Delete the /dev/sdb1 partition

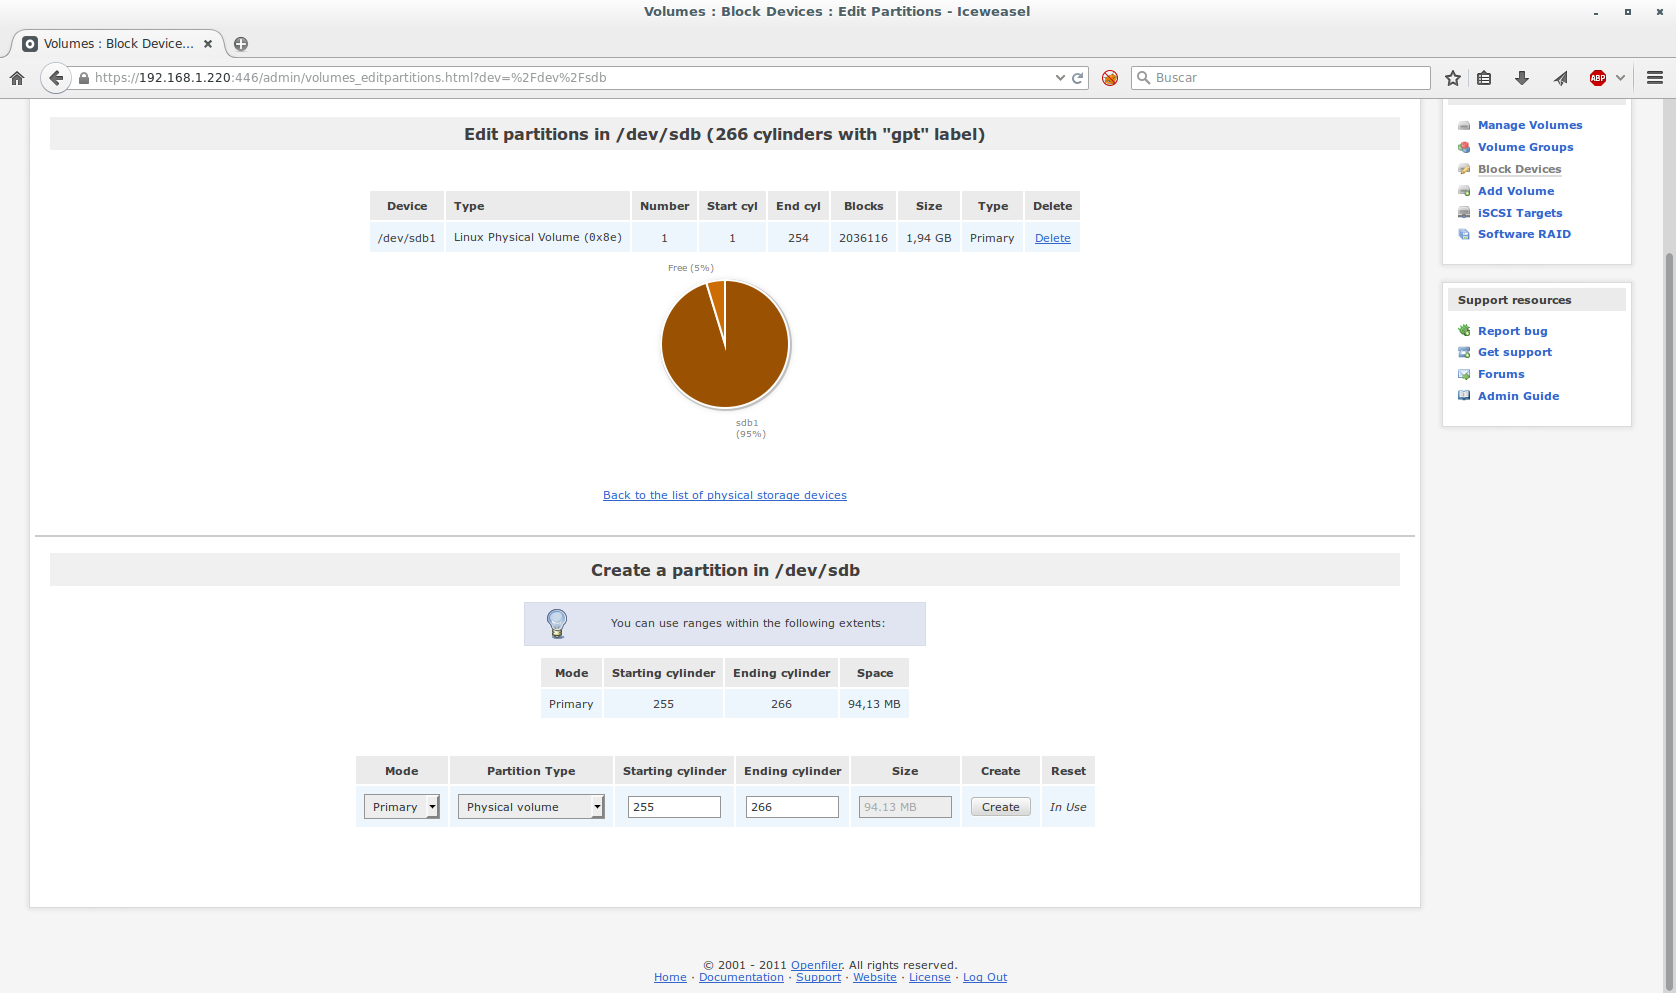tap(1052, 238)
